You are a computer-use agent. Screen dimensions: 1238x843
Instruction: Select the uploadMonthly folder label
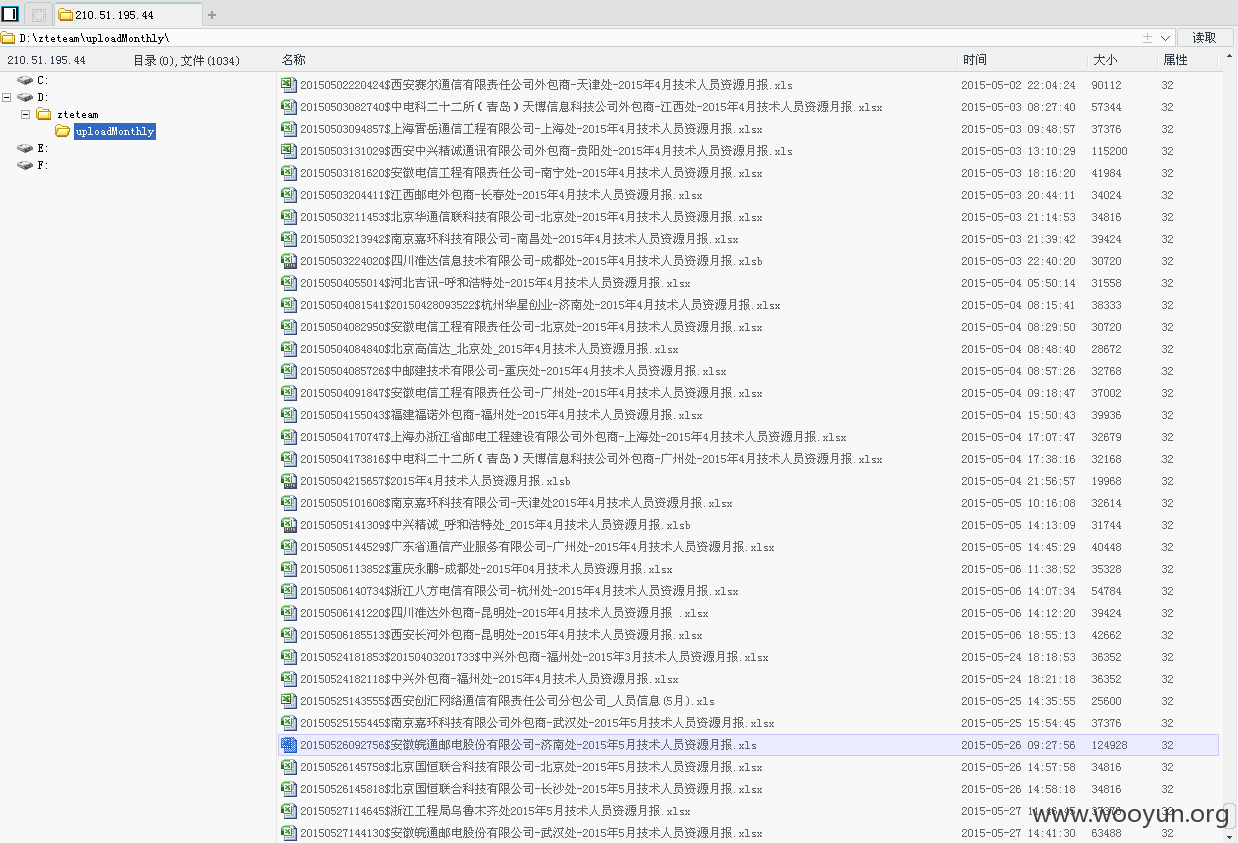(x=114, y=131)
